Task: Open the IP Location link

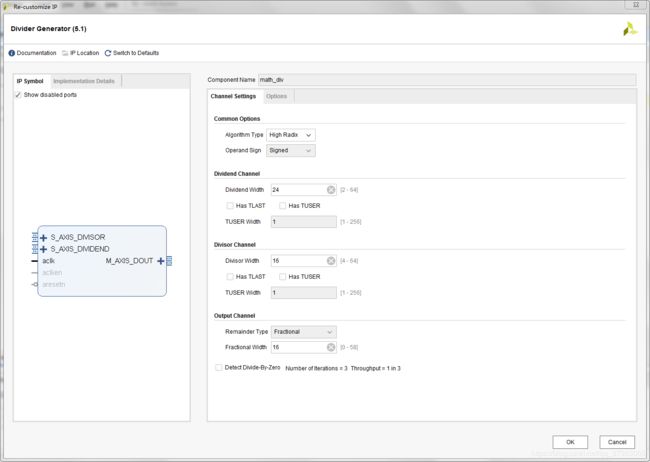Action: coord(85,53)
